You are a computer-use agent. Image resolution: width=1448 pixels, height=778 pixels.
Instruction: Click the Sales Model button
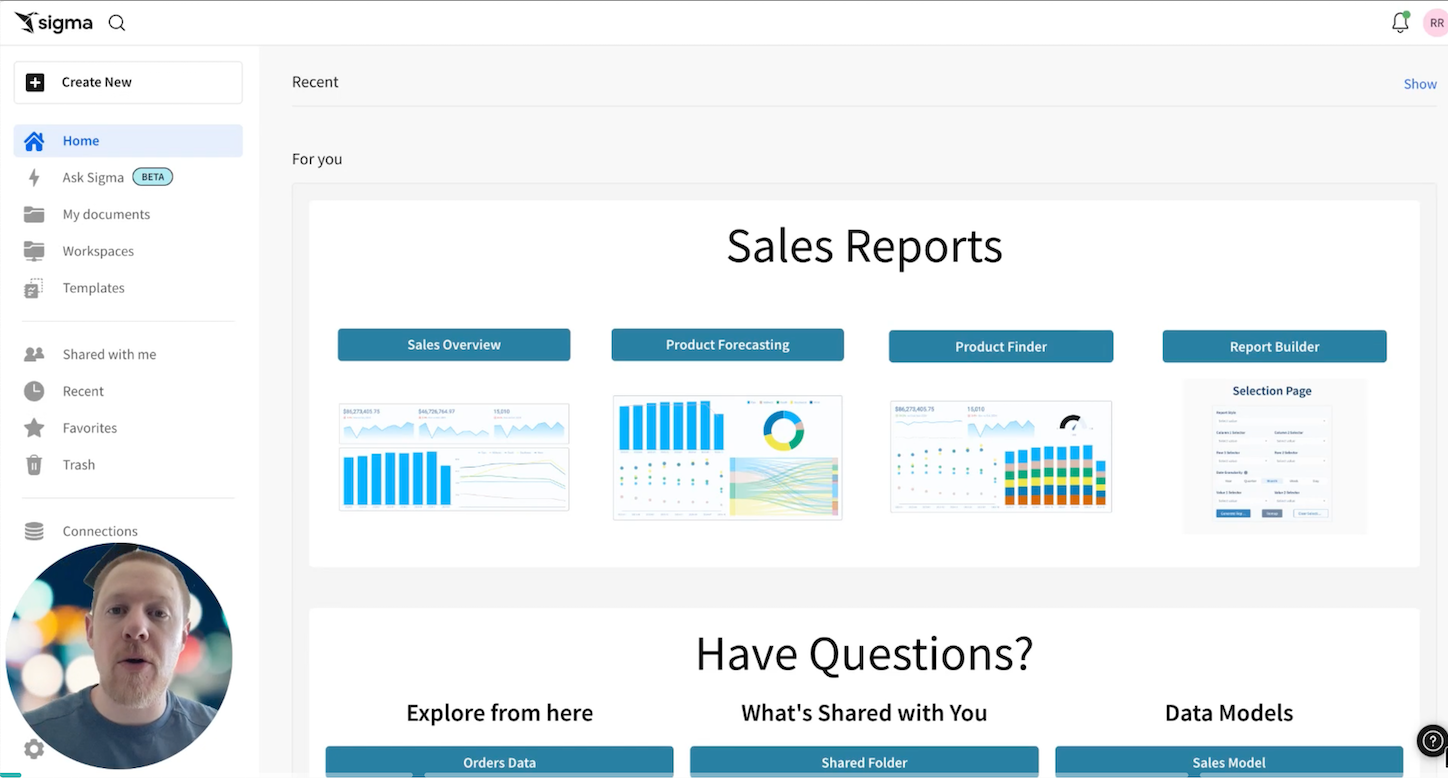point(1229,762)
